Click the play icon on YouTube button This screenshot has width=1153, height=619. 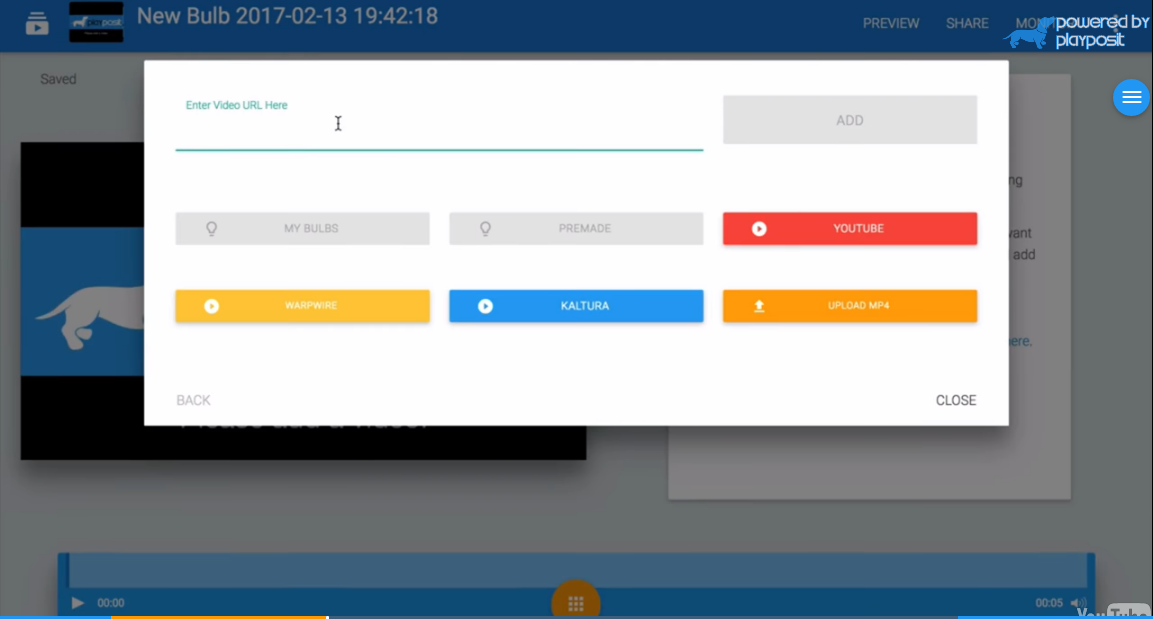759,229
